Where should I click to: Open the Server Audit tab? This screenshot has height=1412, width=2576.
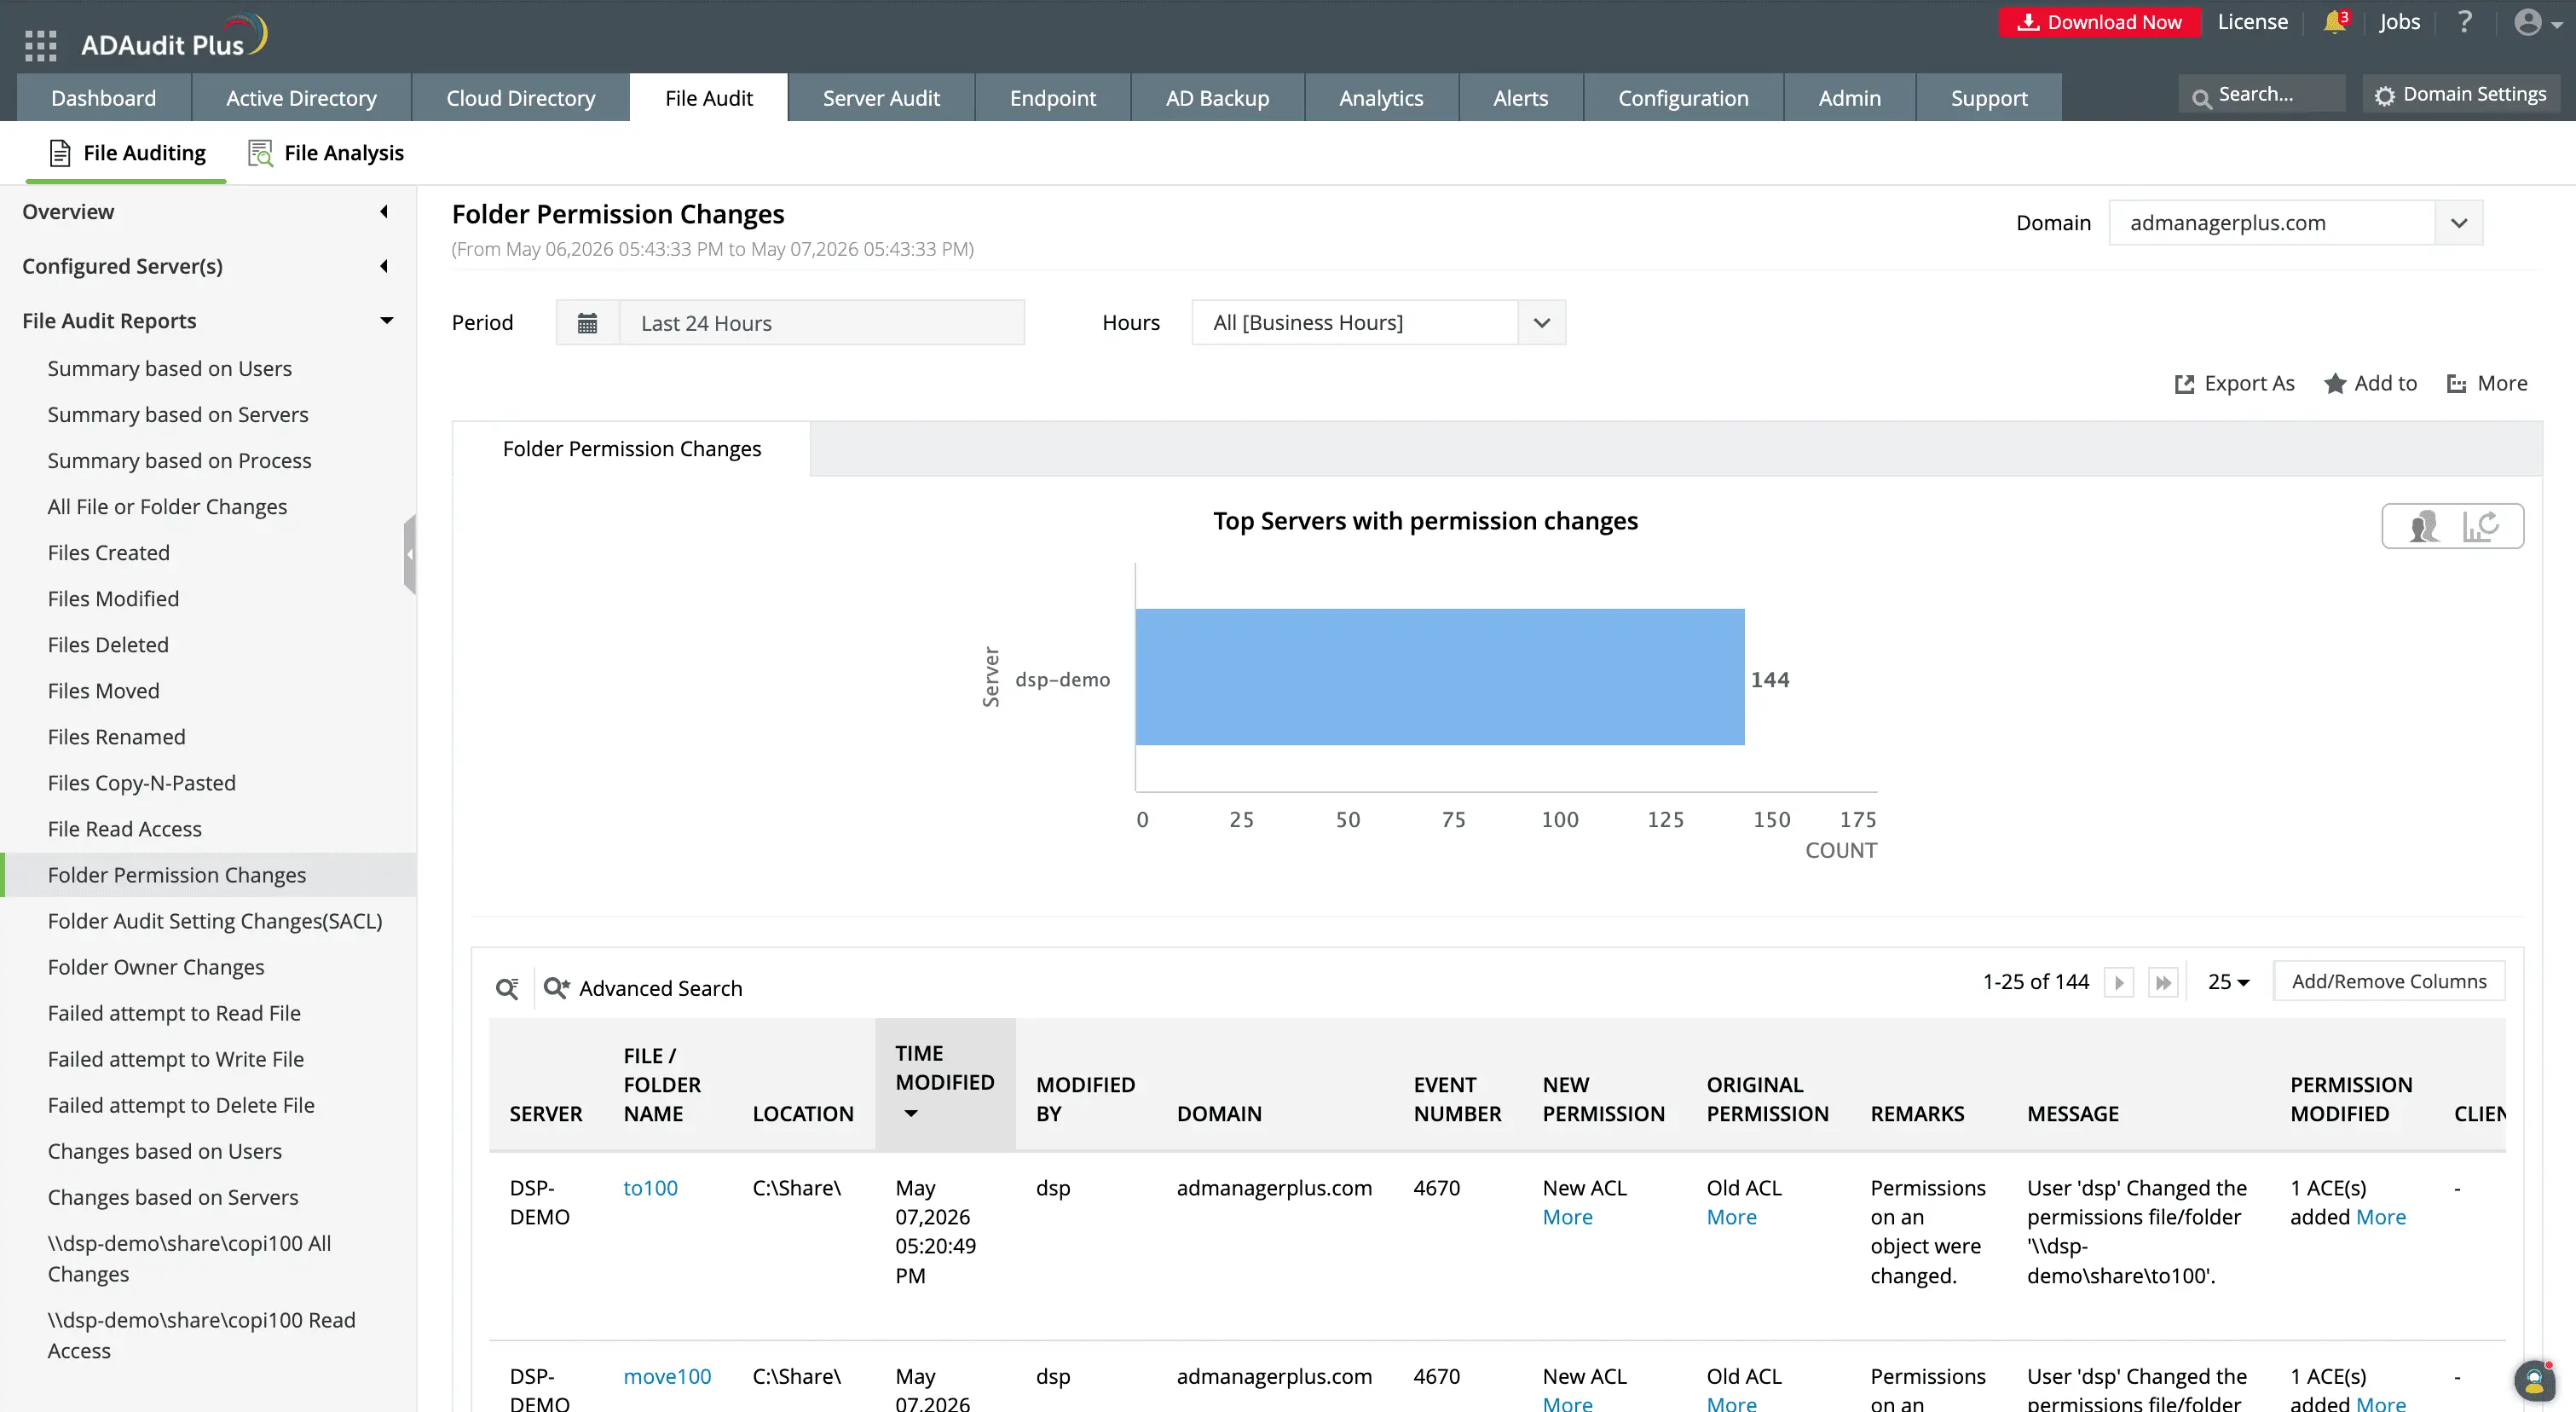[881, 98]
